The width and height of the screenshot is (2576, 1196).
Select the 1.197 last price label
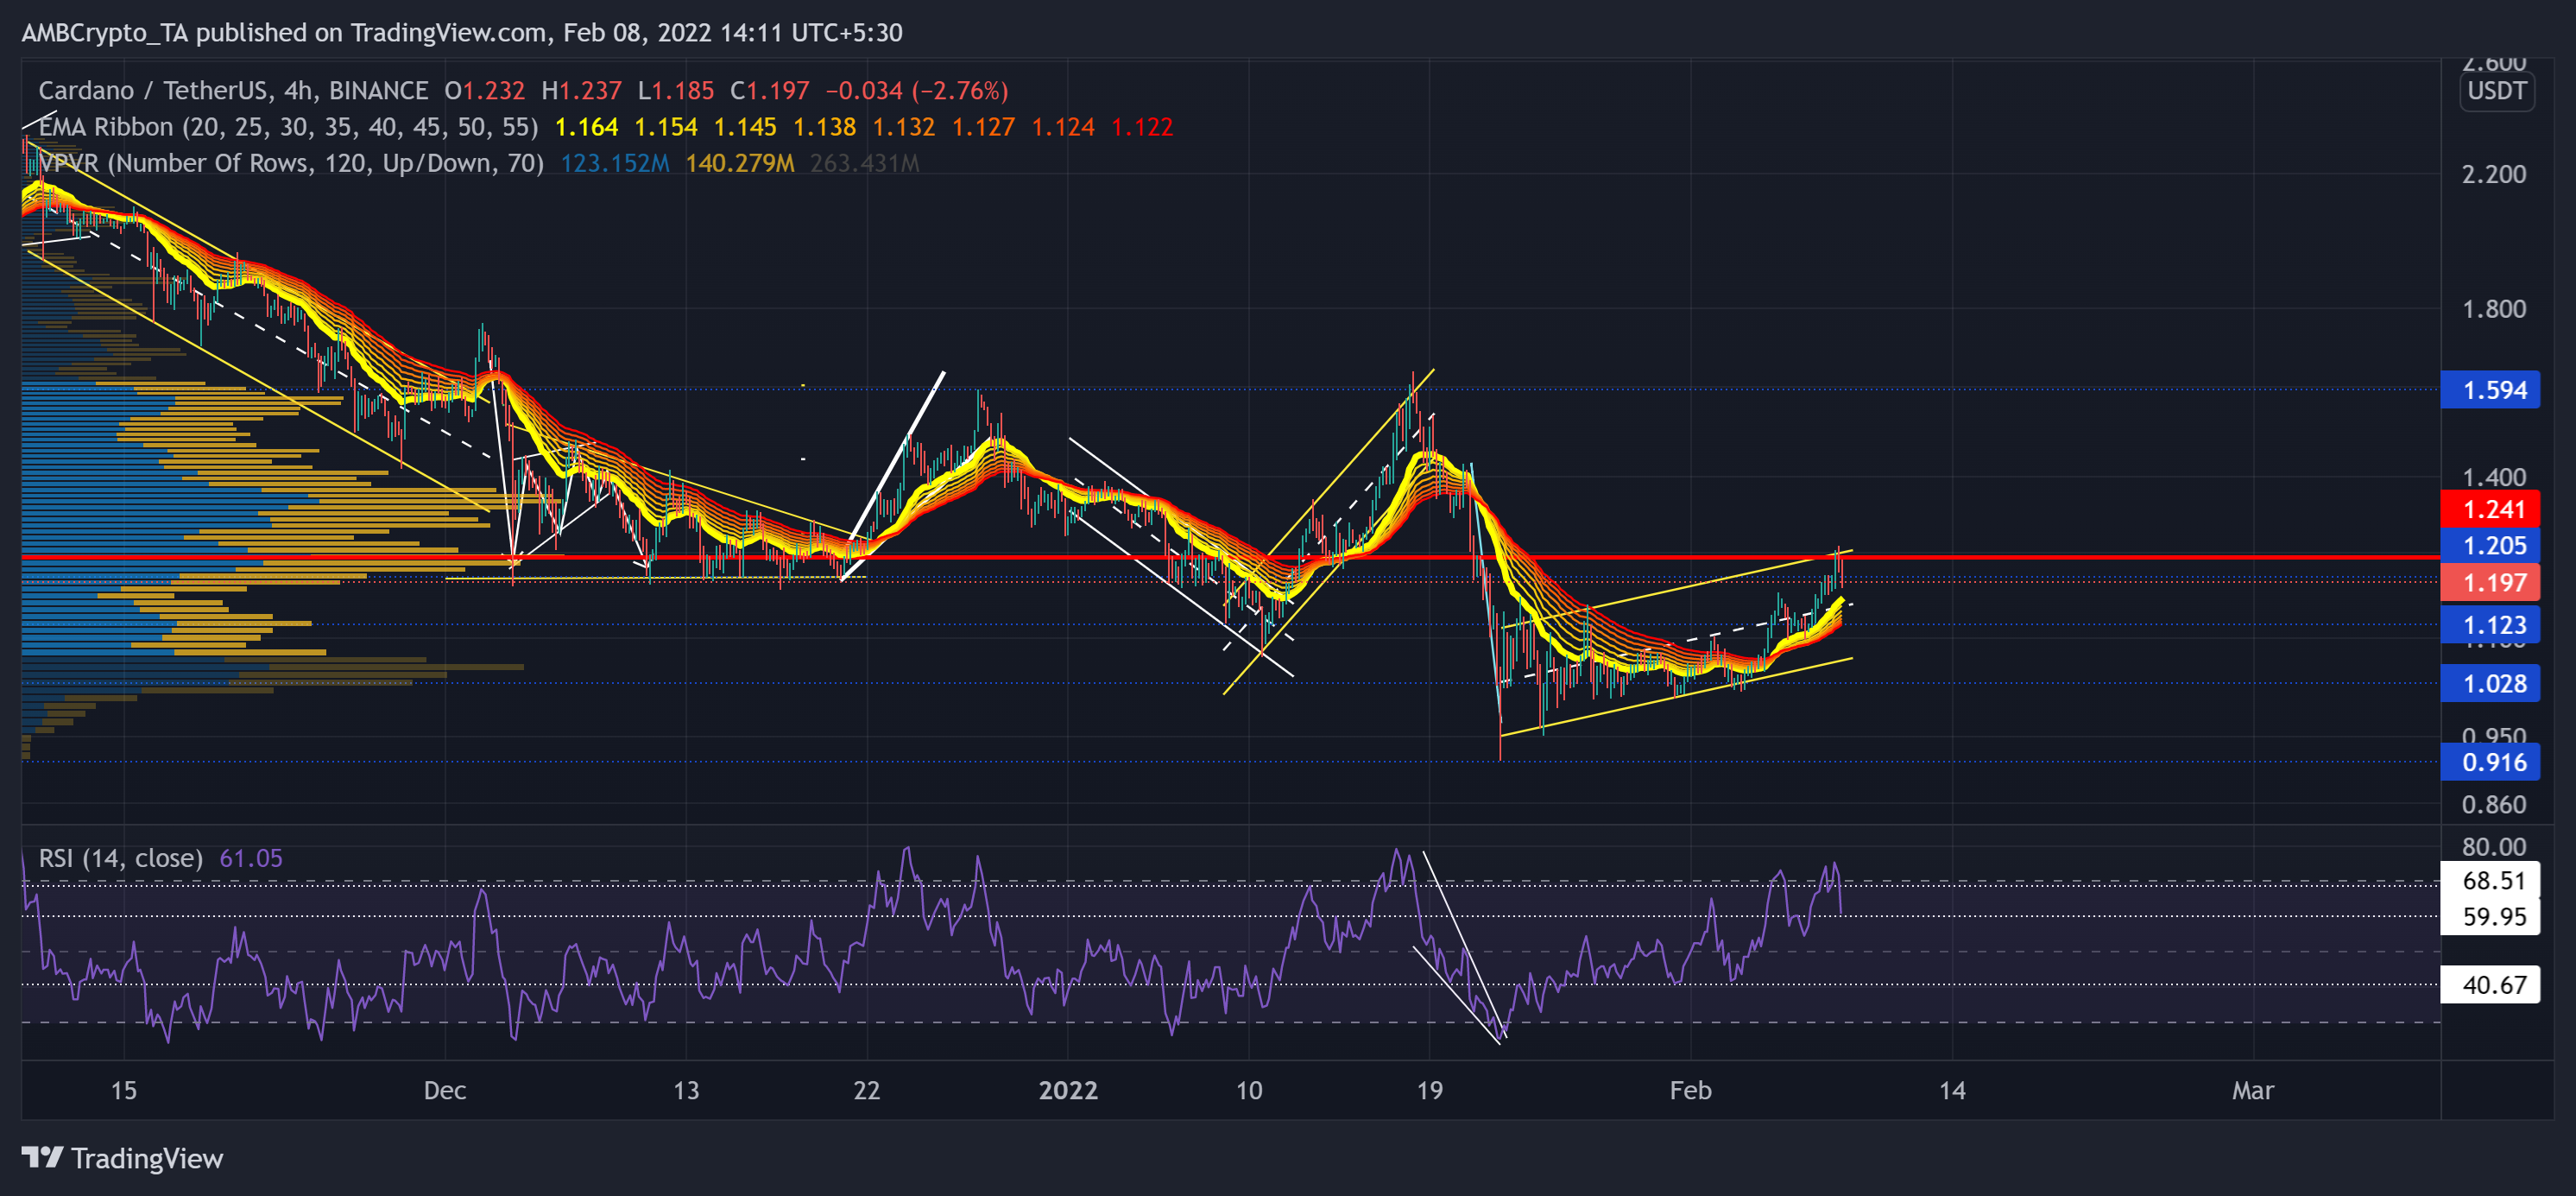2494,582
